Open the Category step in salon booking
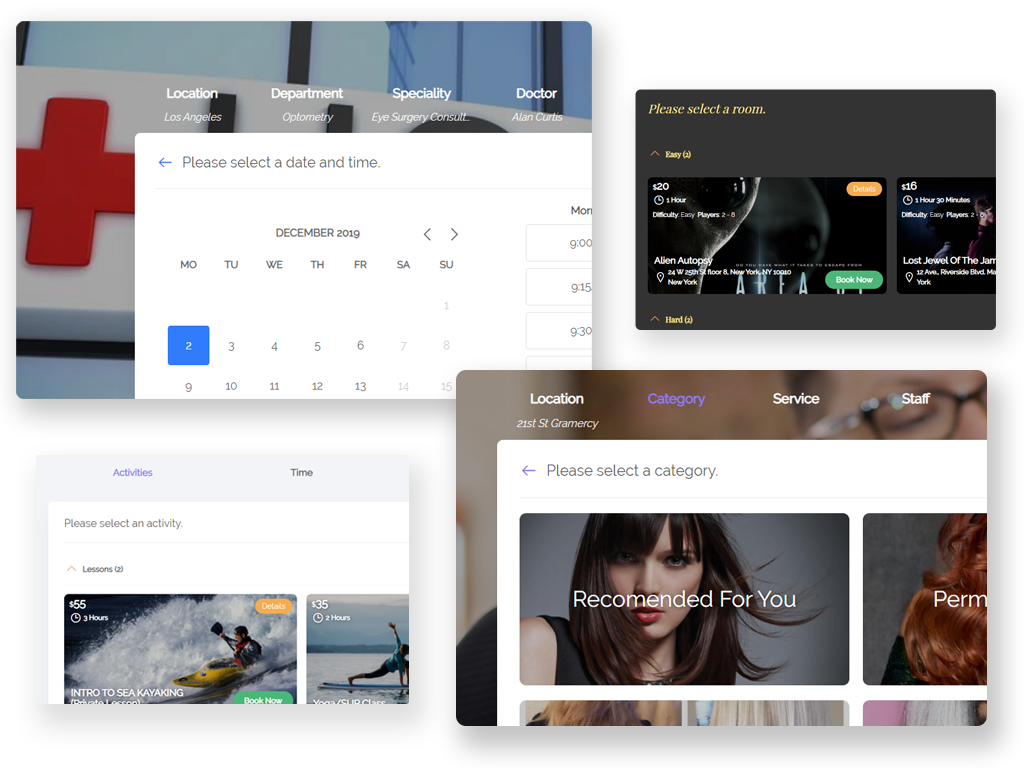Image resolution: width=1024 pixels, height=768 pixels. point(676,398)
